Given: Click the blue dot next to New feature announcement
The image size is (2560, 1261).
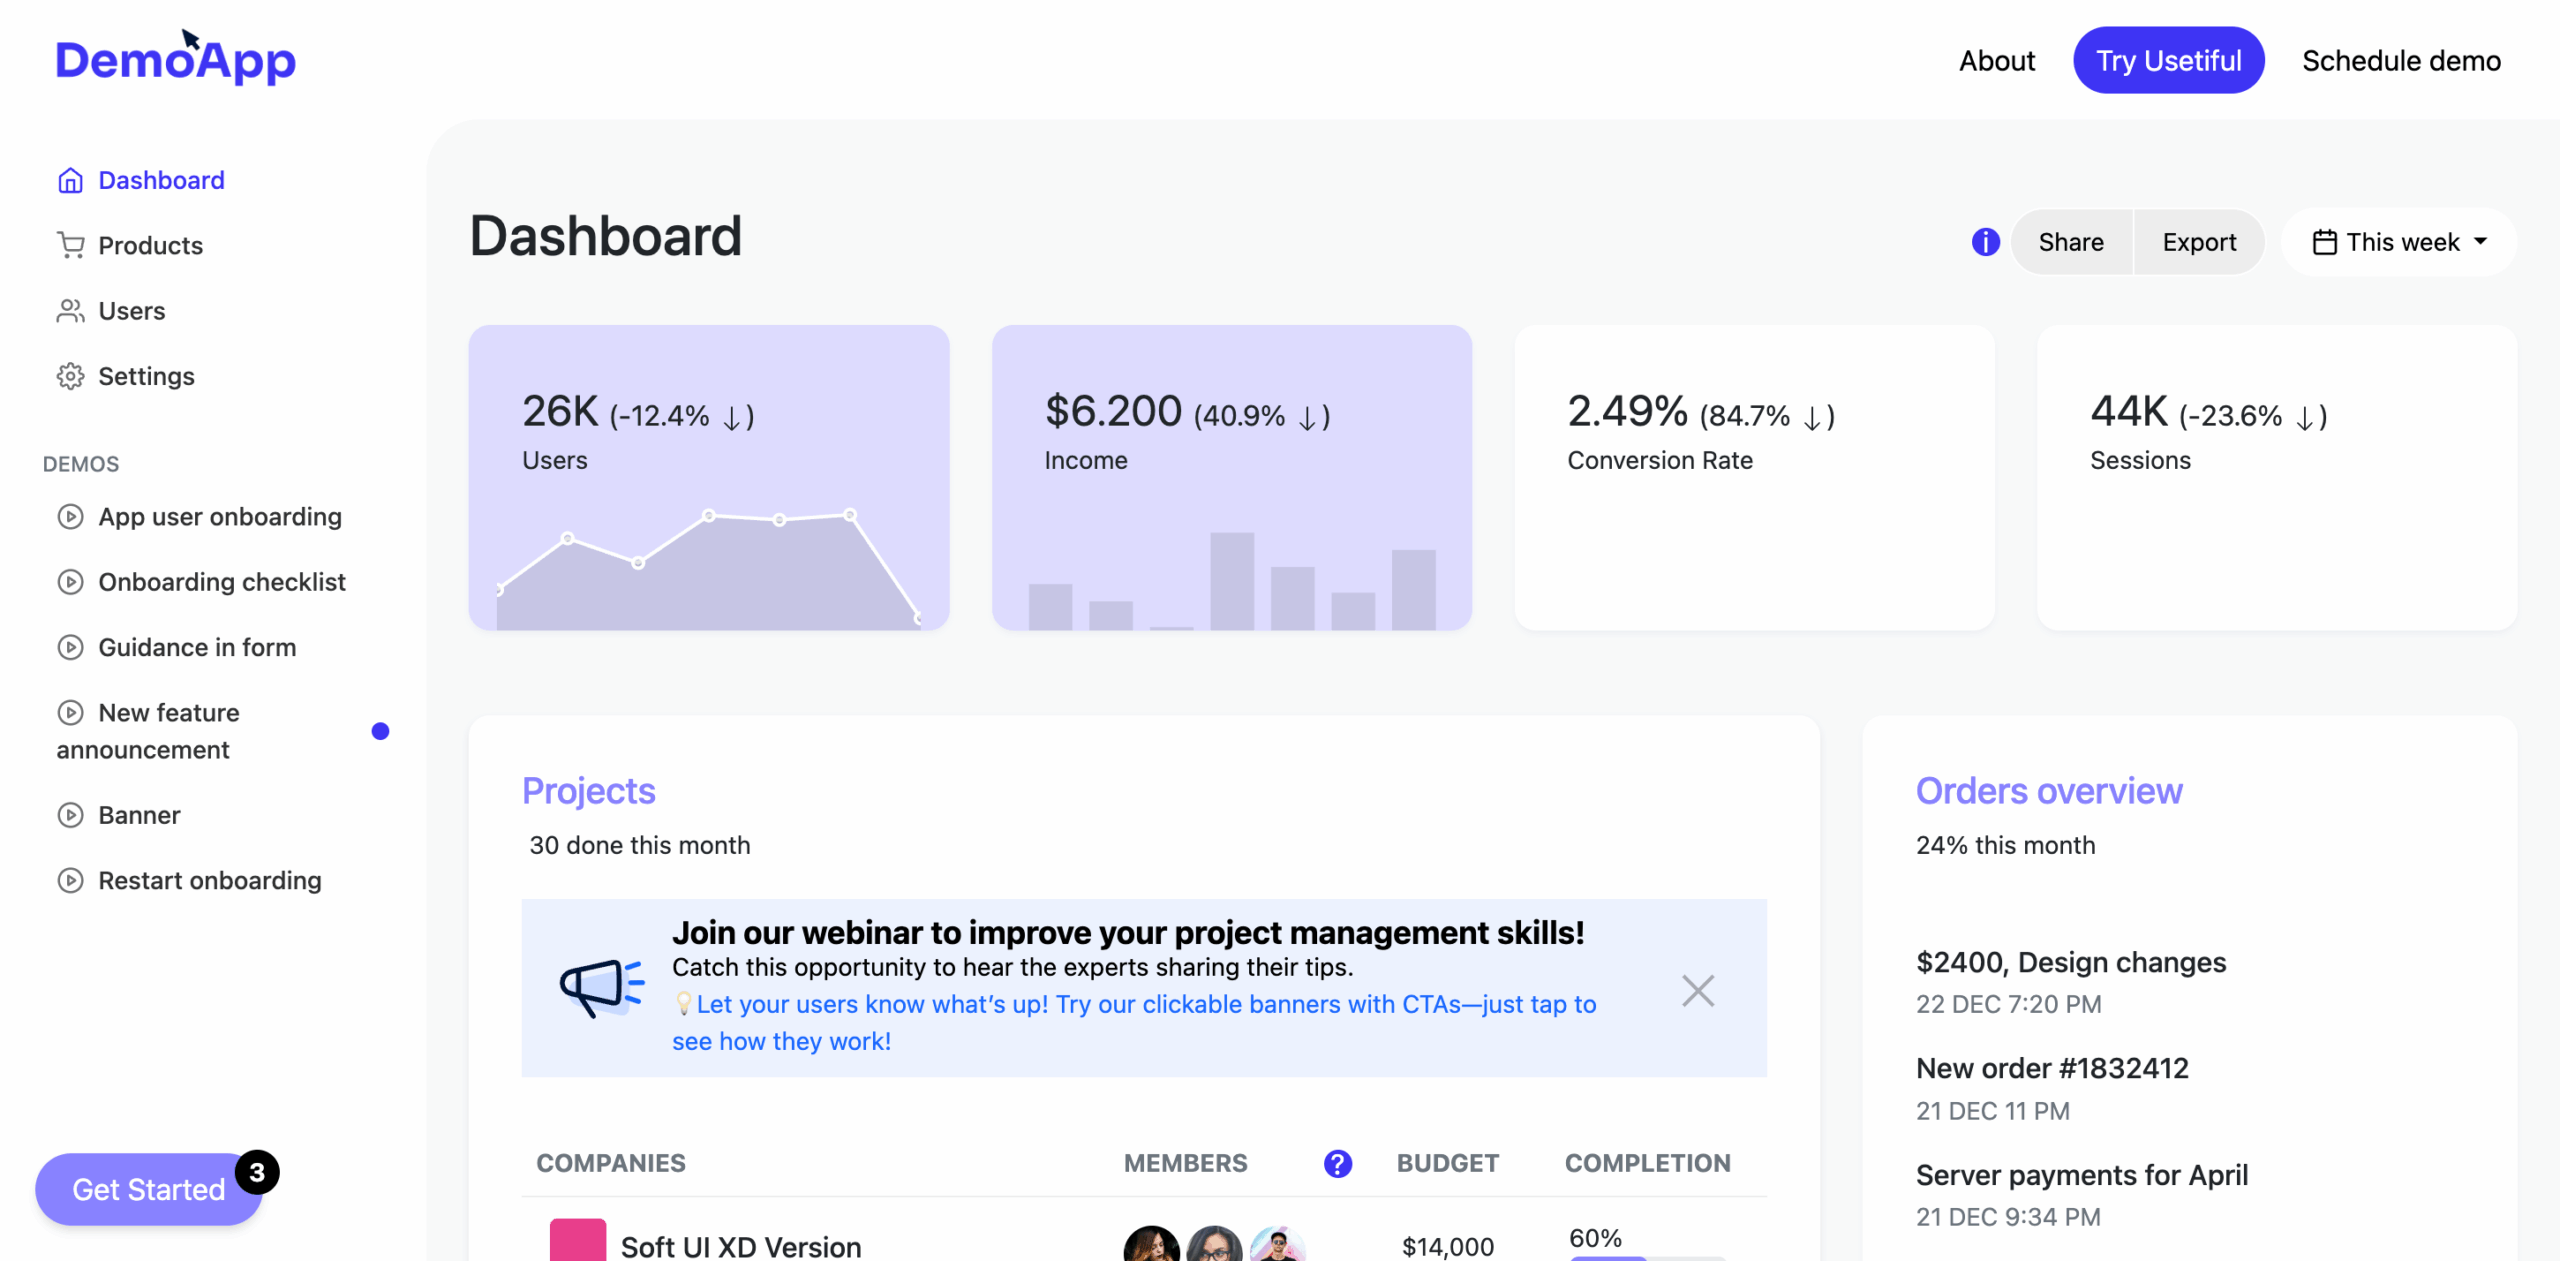Looking at the screenshot, I should point(380,731).
